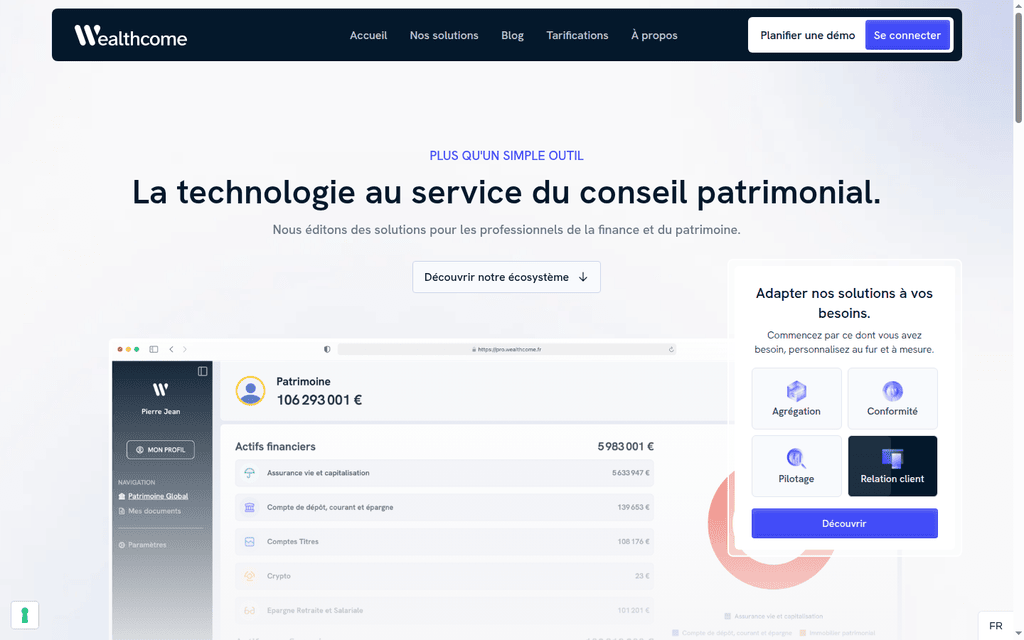The image size is (1024, 640).
Task: Click the Crypto row label
Action: click(279, 576)
